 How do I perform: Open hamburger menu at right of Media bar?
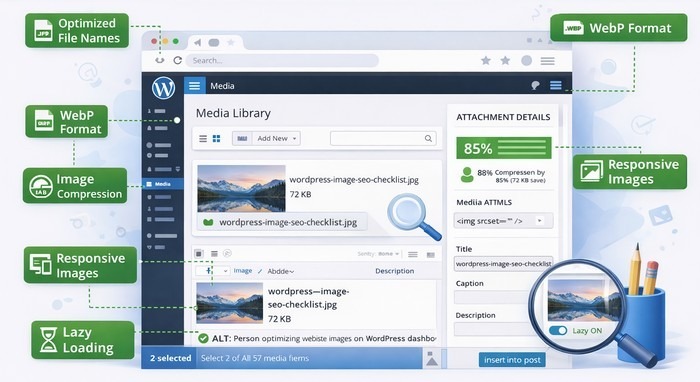pos(556,85)
